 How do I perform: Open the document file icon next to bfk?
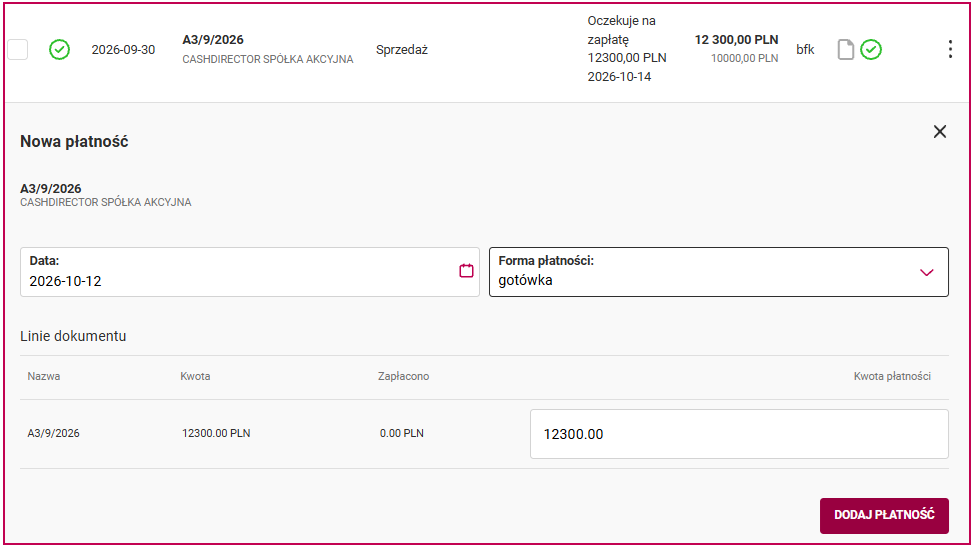(x=845, y=50)
